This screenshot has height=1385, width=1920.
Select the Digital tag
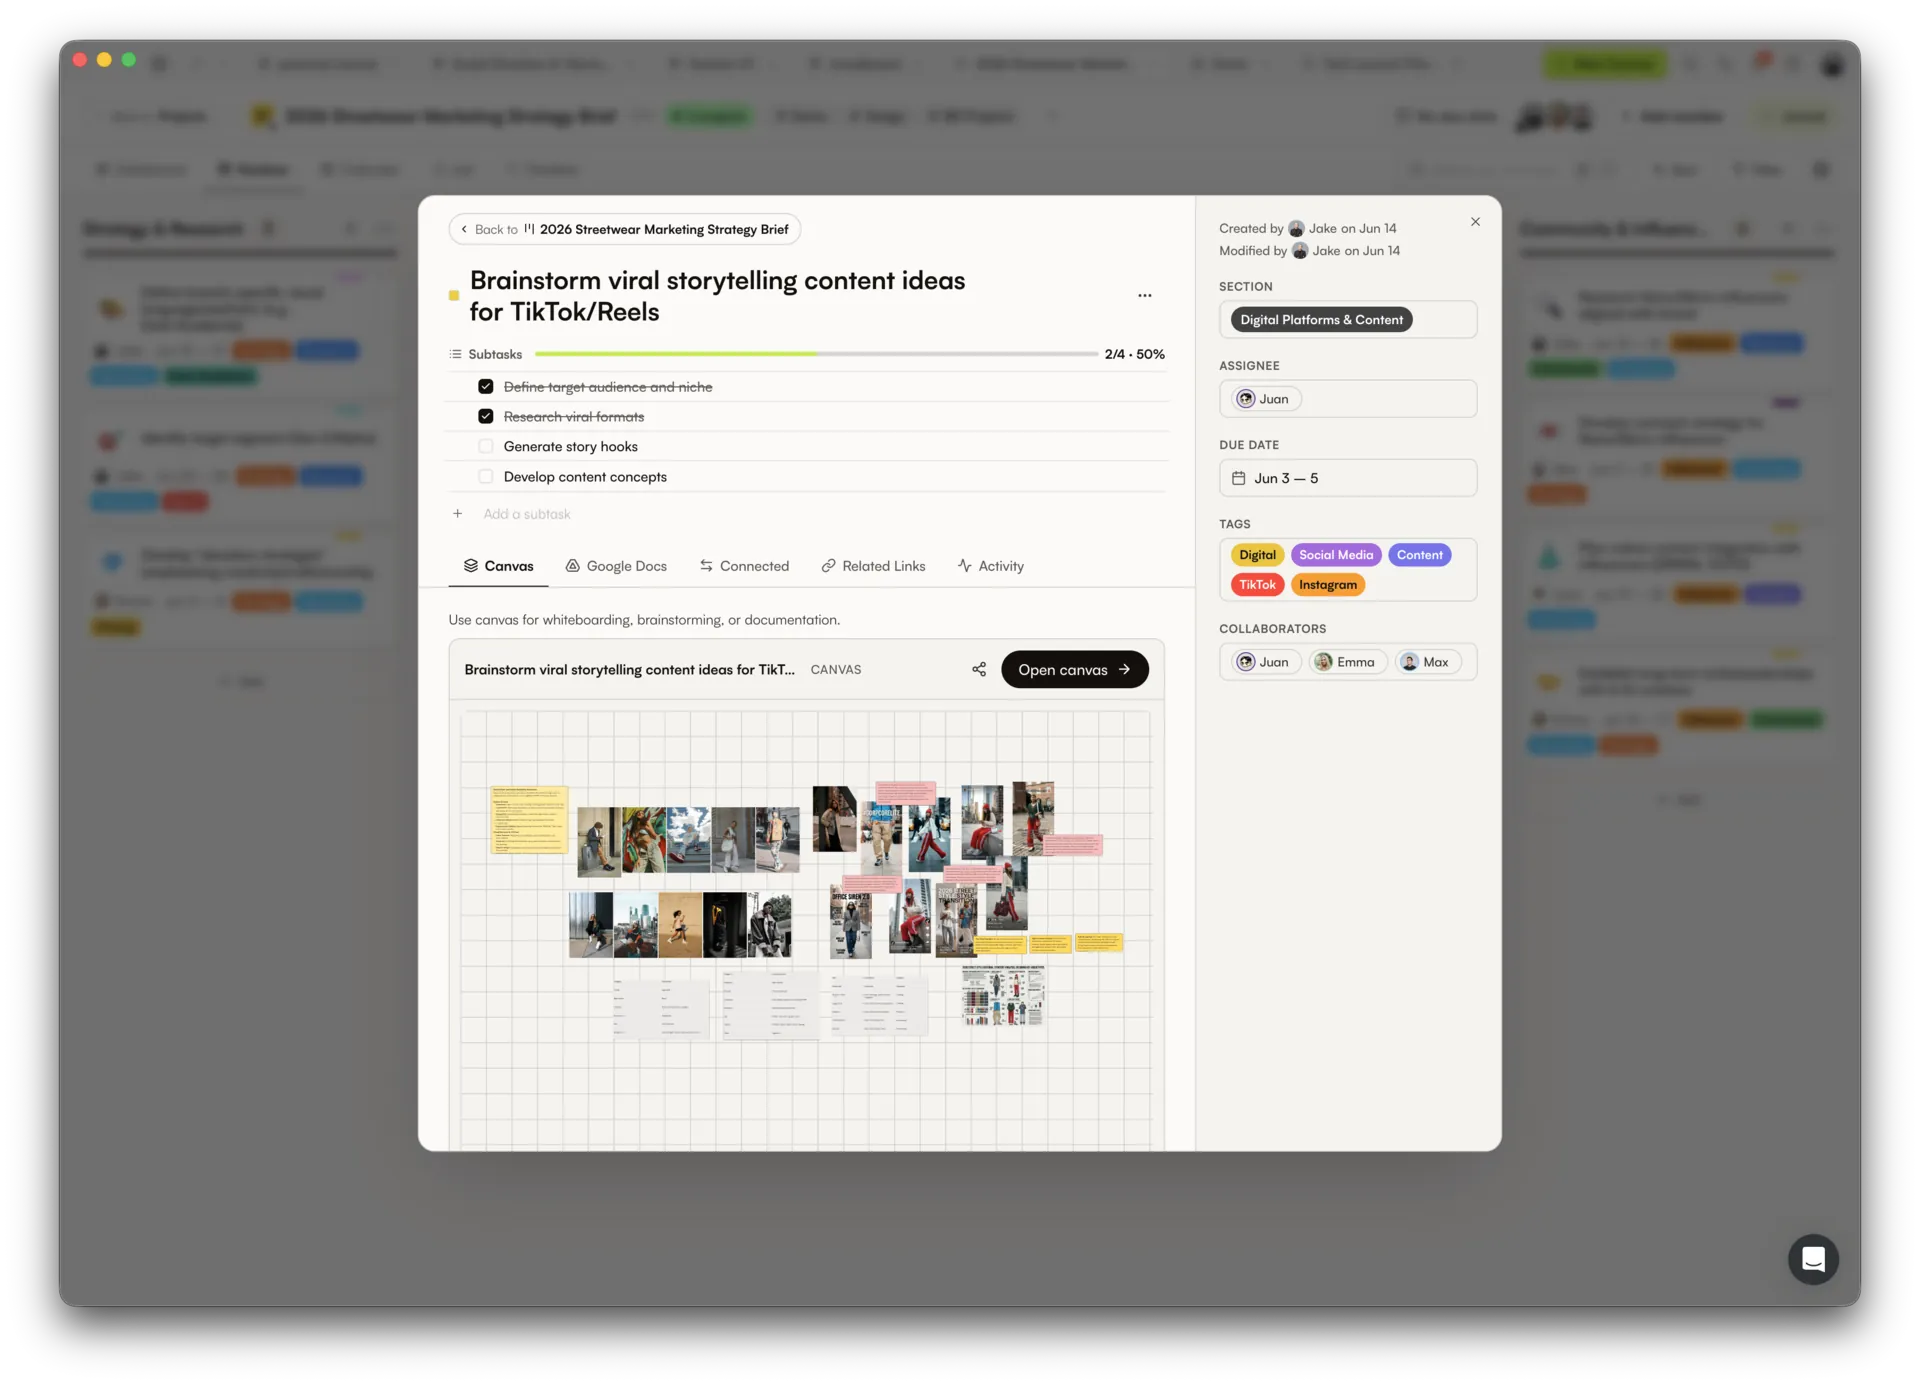tap(1257, 555)
